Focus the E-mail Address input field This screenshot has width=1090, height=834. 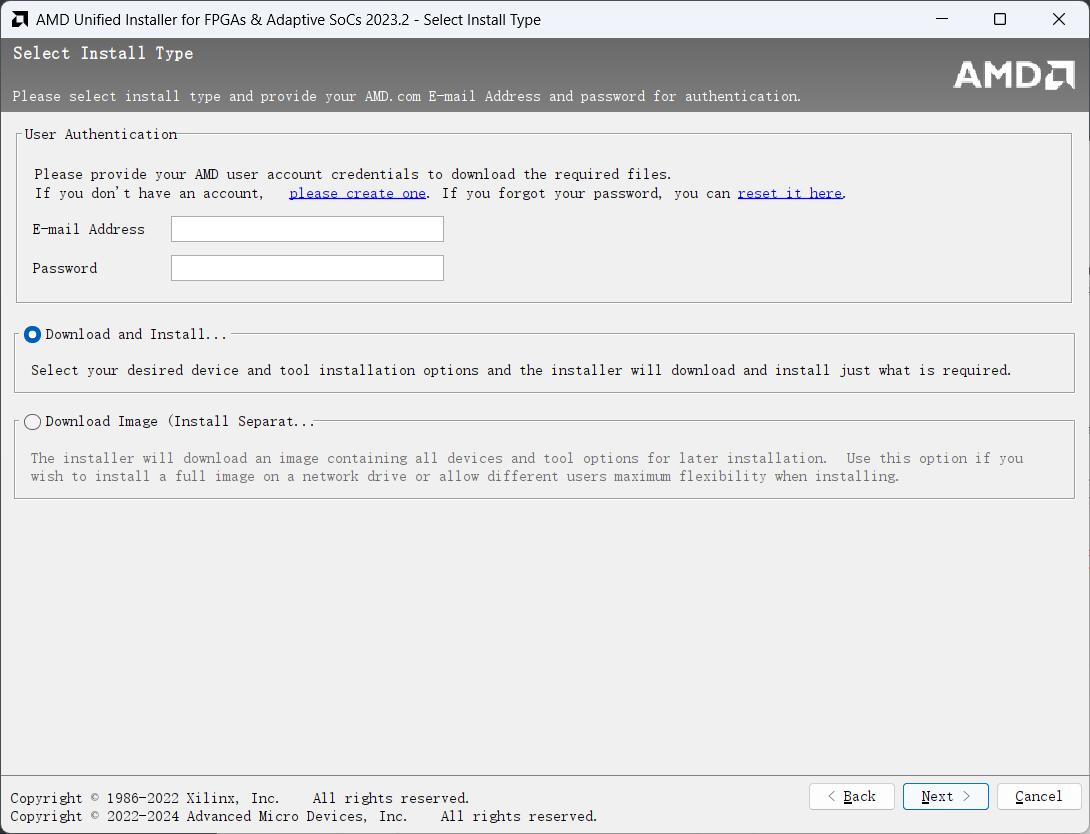pyautogui.click(x=307, y=229)
